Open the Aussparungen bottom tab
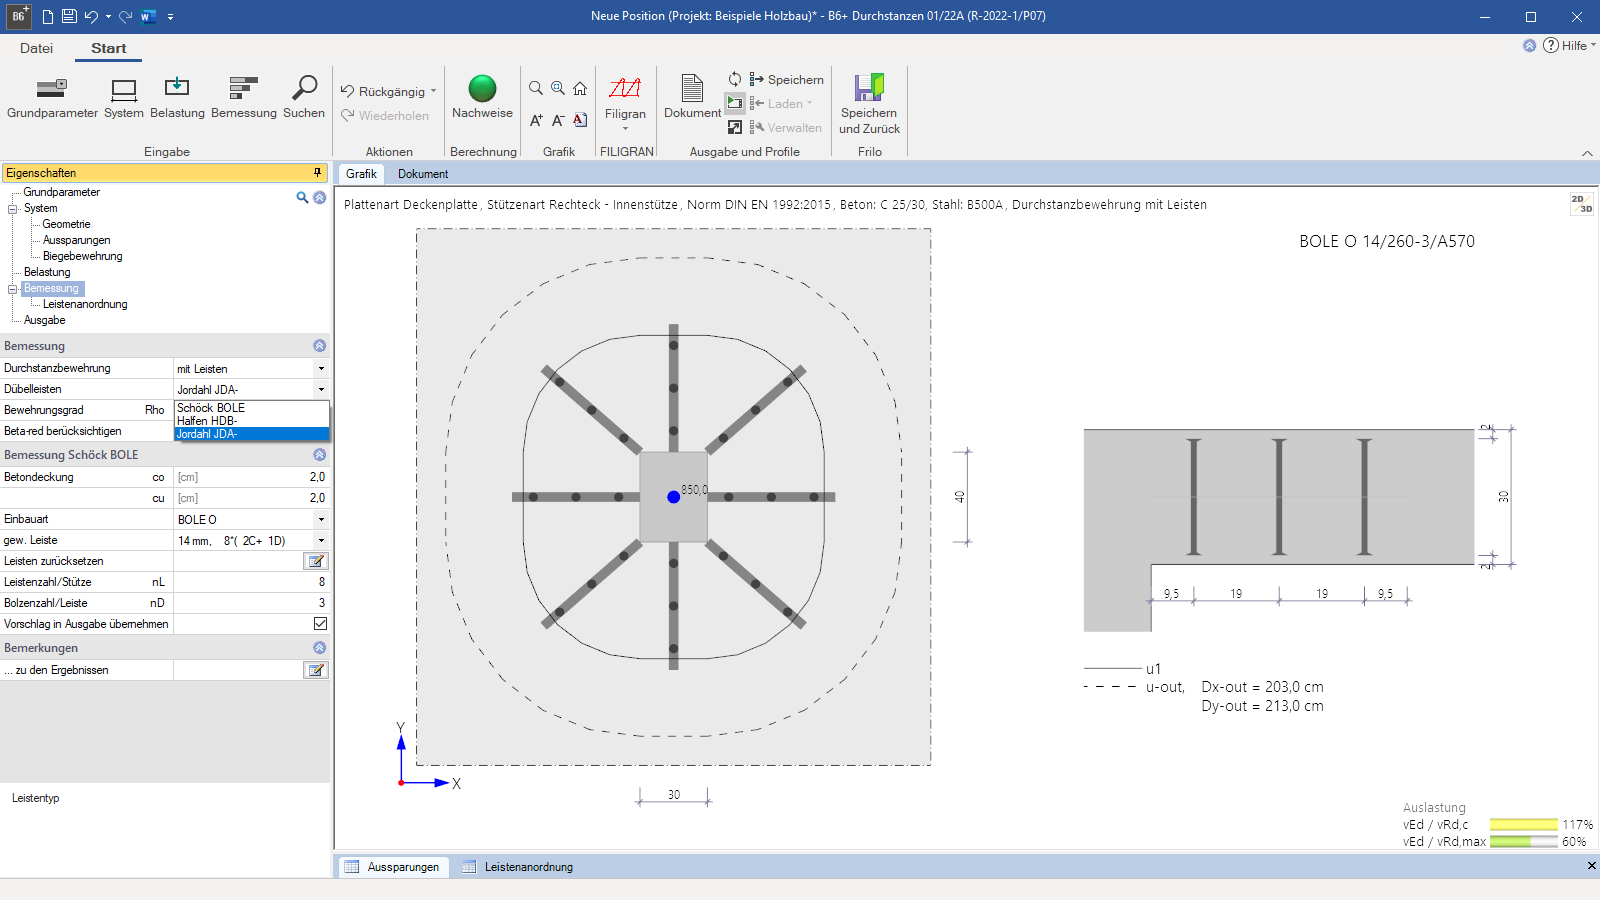The width and height of the screenshot is (1600, 900). point(393,867)
